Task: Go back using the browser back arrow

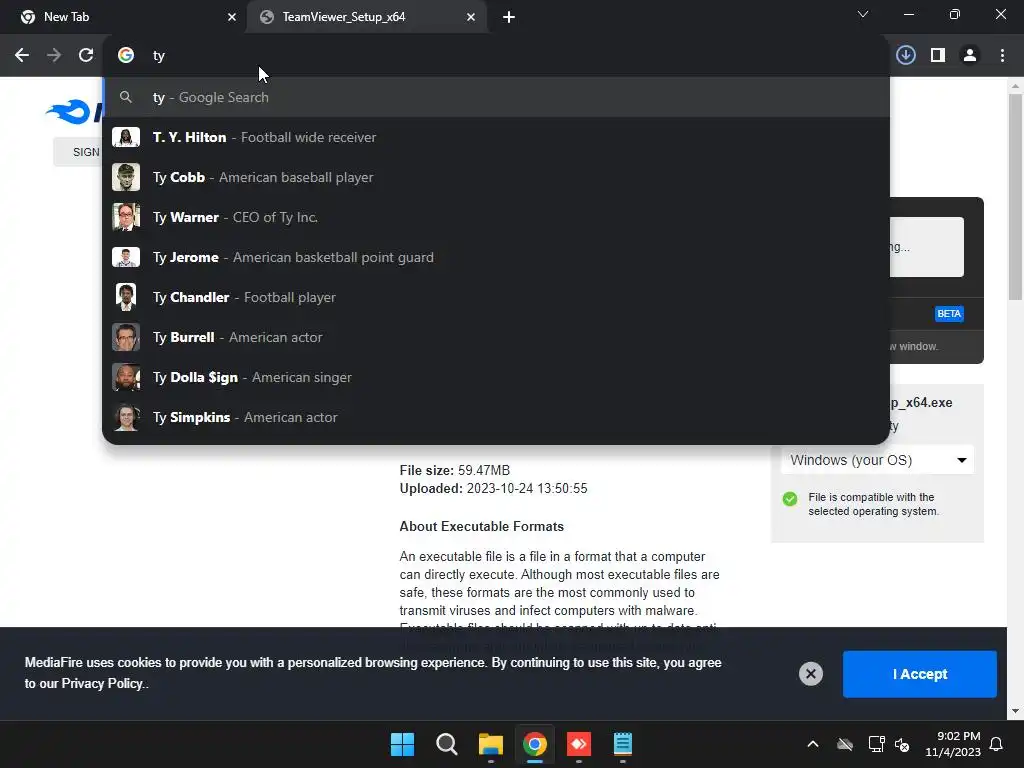Action: pos(22,56)
